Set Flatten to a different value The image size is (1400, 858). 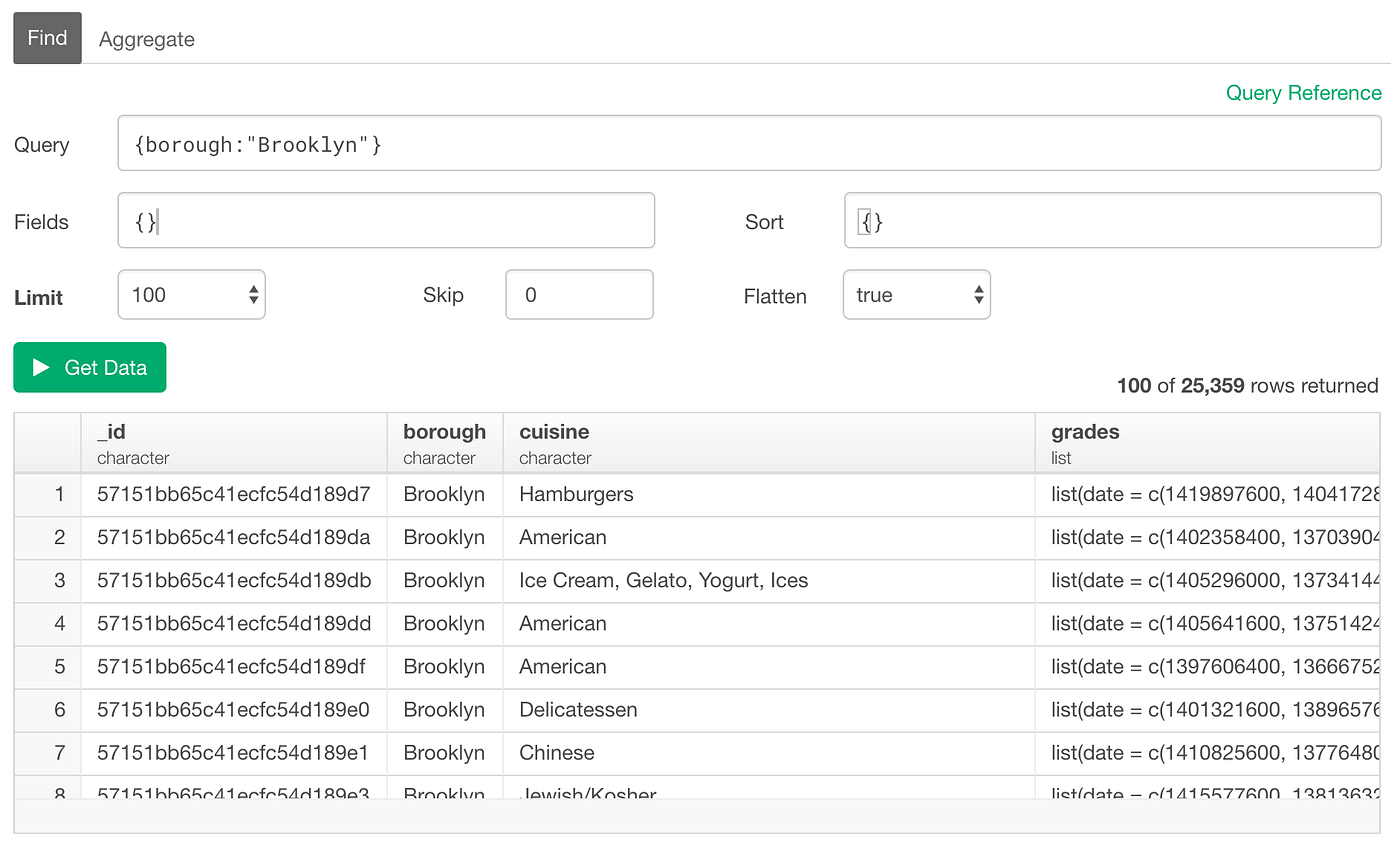tap(916, 294)
